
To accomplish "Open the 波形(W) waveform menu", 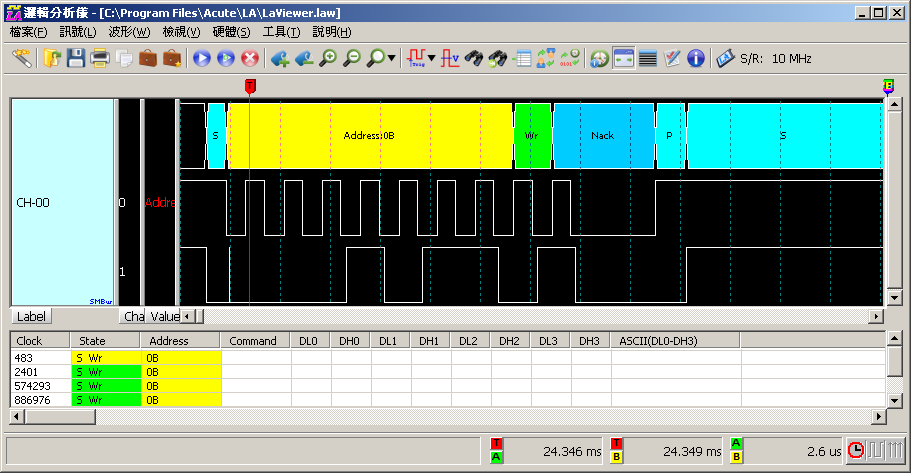I will pyautogui.click(x=129, y=32).
